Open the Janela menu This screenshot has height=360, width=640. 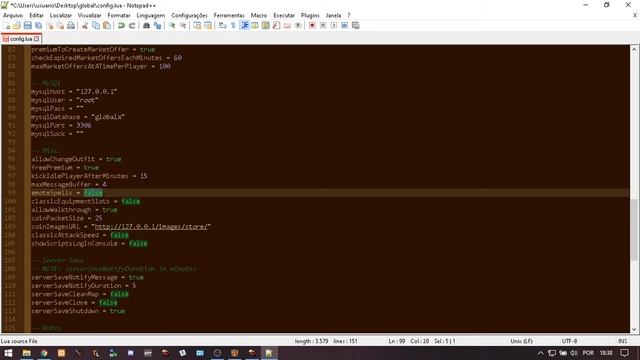333,15
